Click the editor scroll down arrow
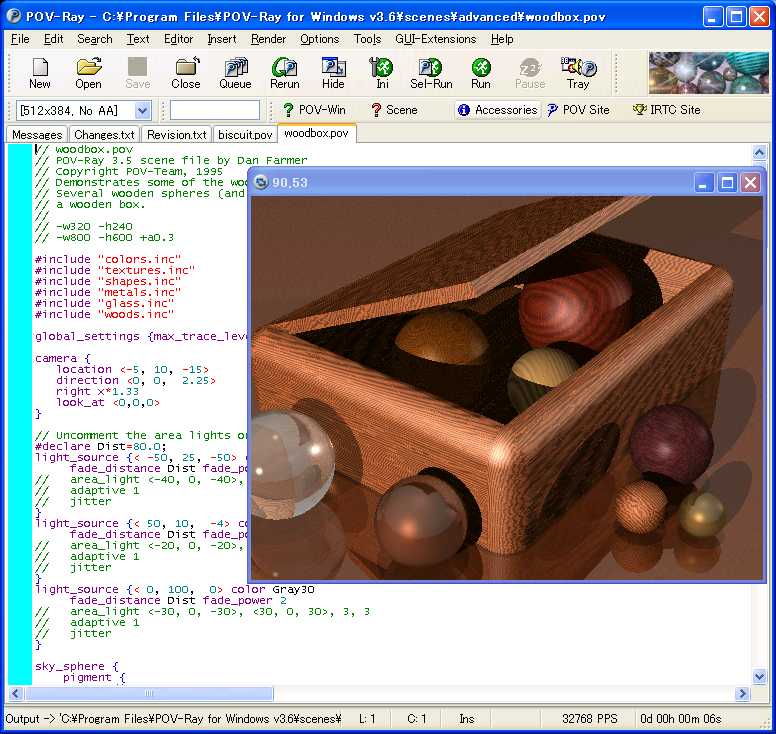The width and height of the screenshot is (776, 734). click(x=759, y=676)
